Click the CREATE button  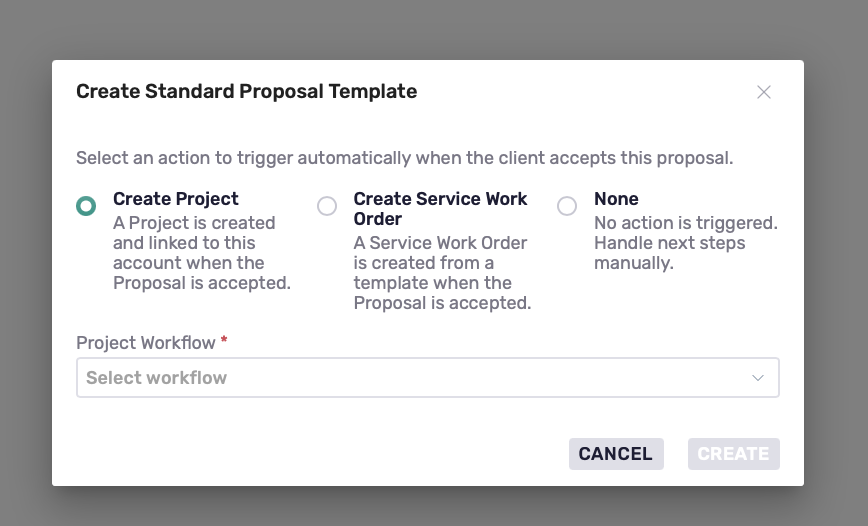click(733, 454)
